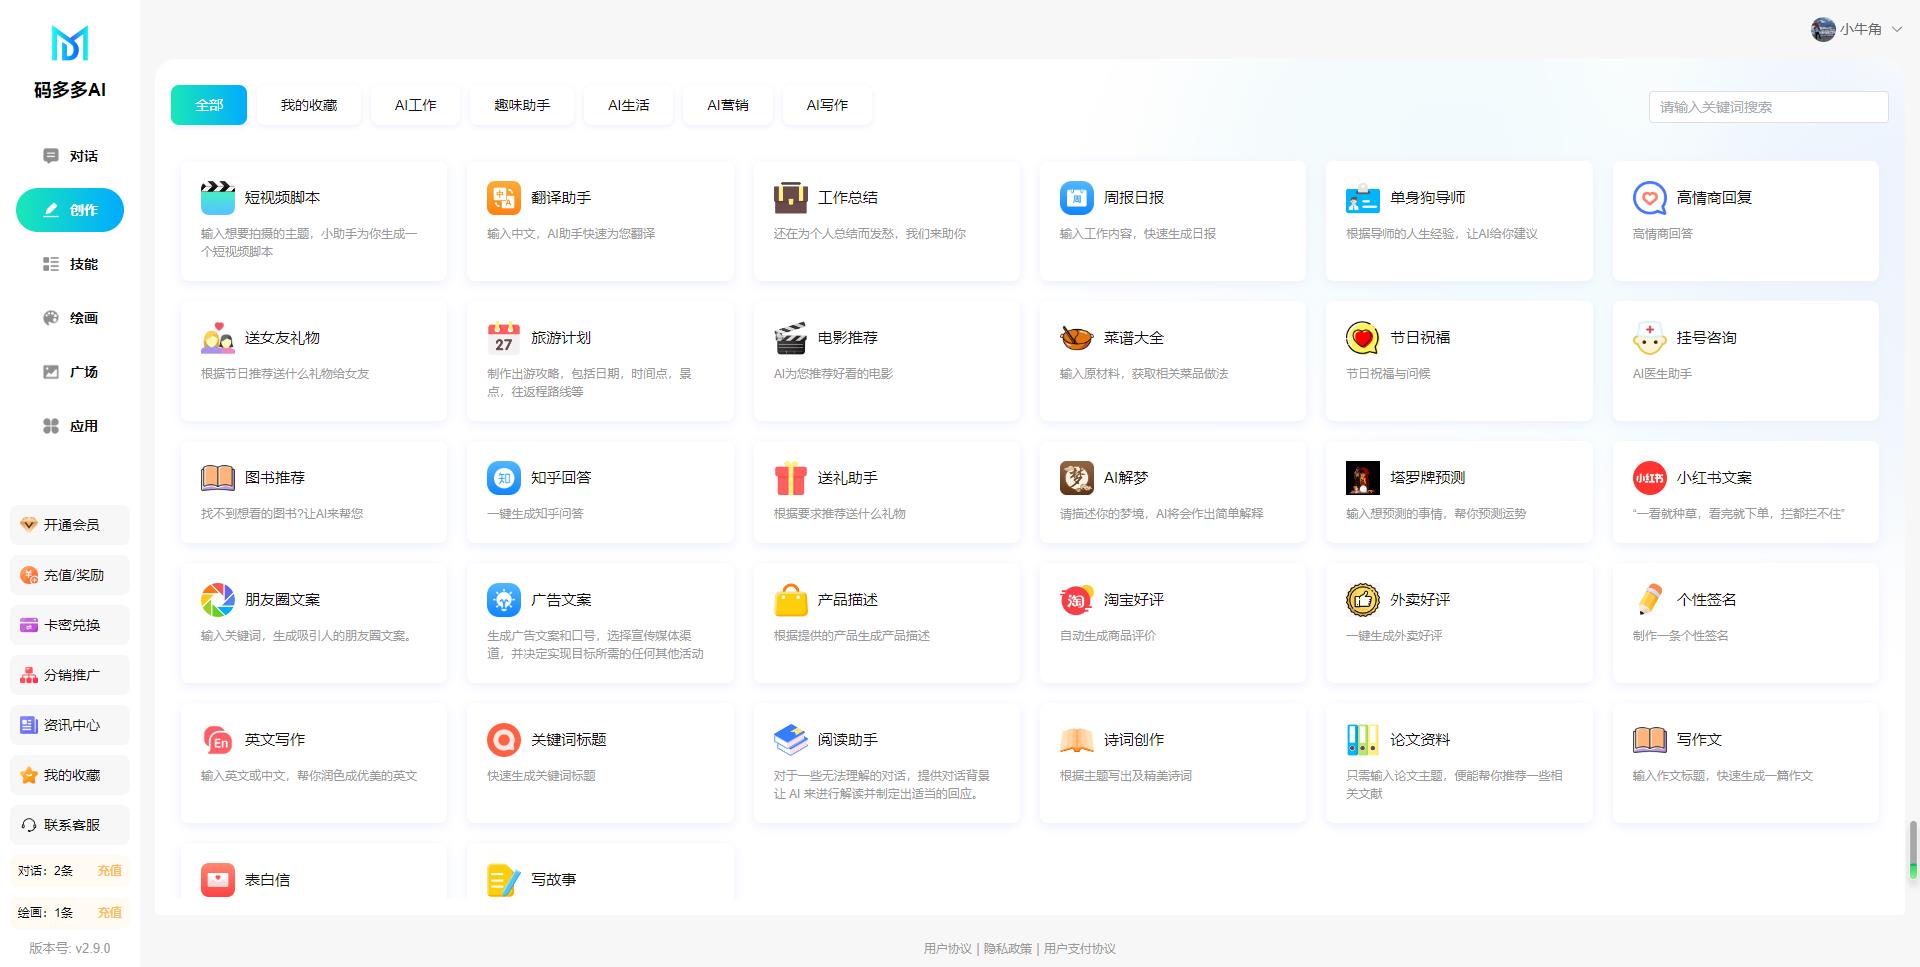Go to 广场 in the sidebar
Viewport: 1920px width, 967px height.
pos(70,372)
